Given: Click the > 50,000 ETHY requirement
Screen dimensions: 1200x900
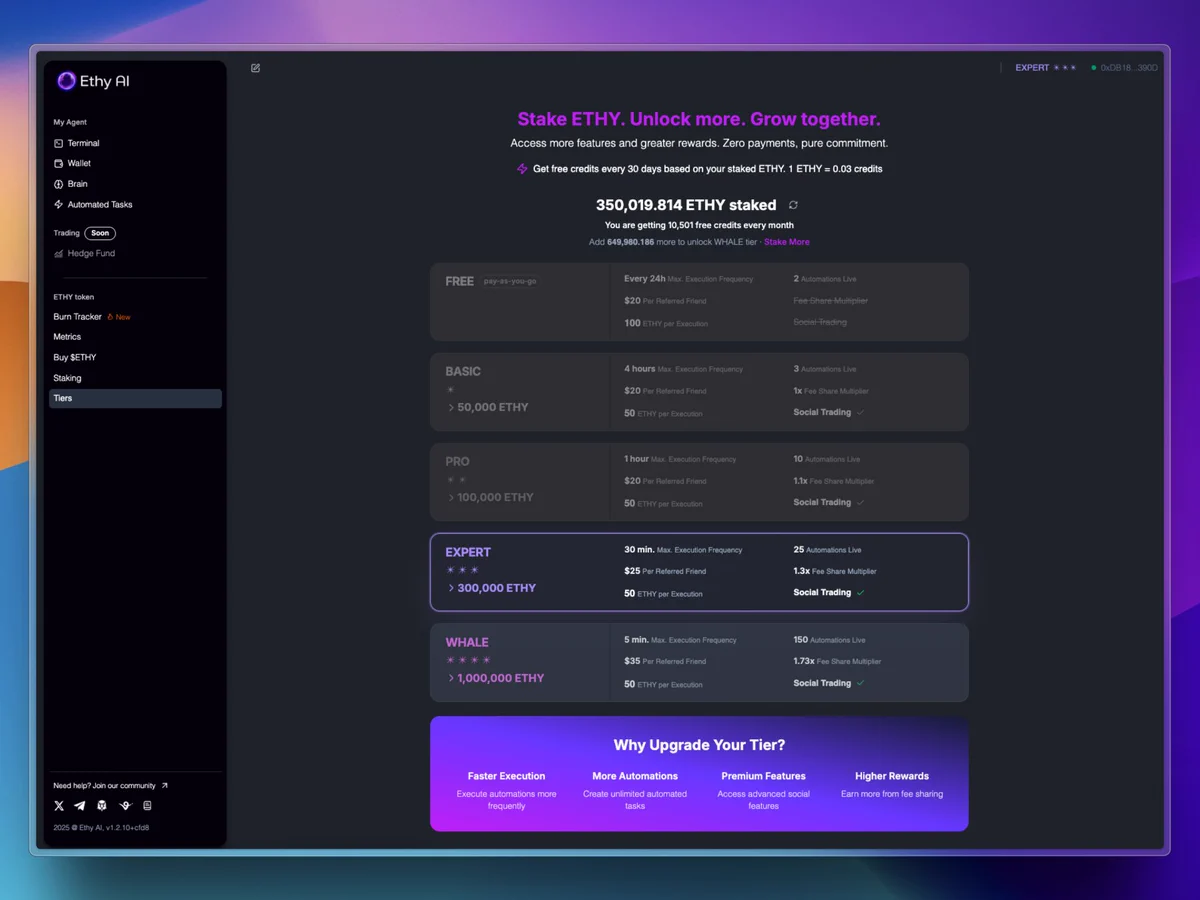Looking at the screenshot, I should (x=487, y=407).
